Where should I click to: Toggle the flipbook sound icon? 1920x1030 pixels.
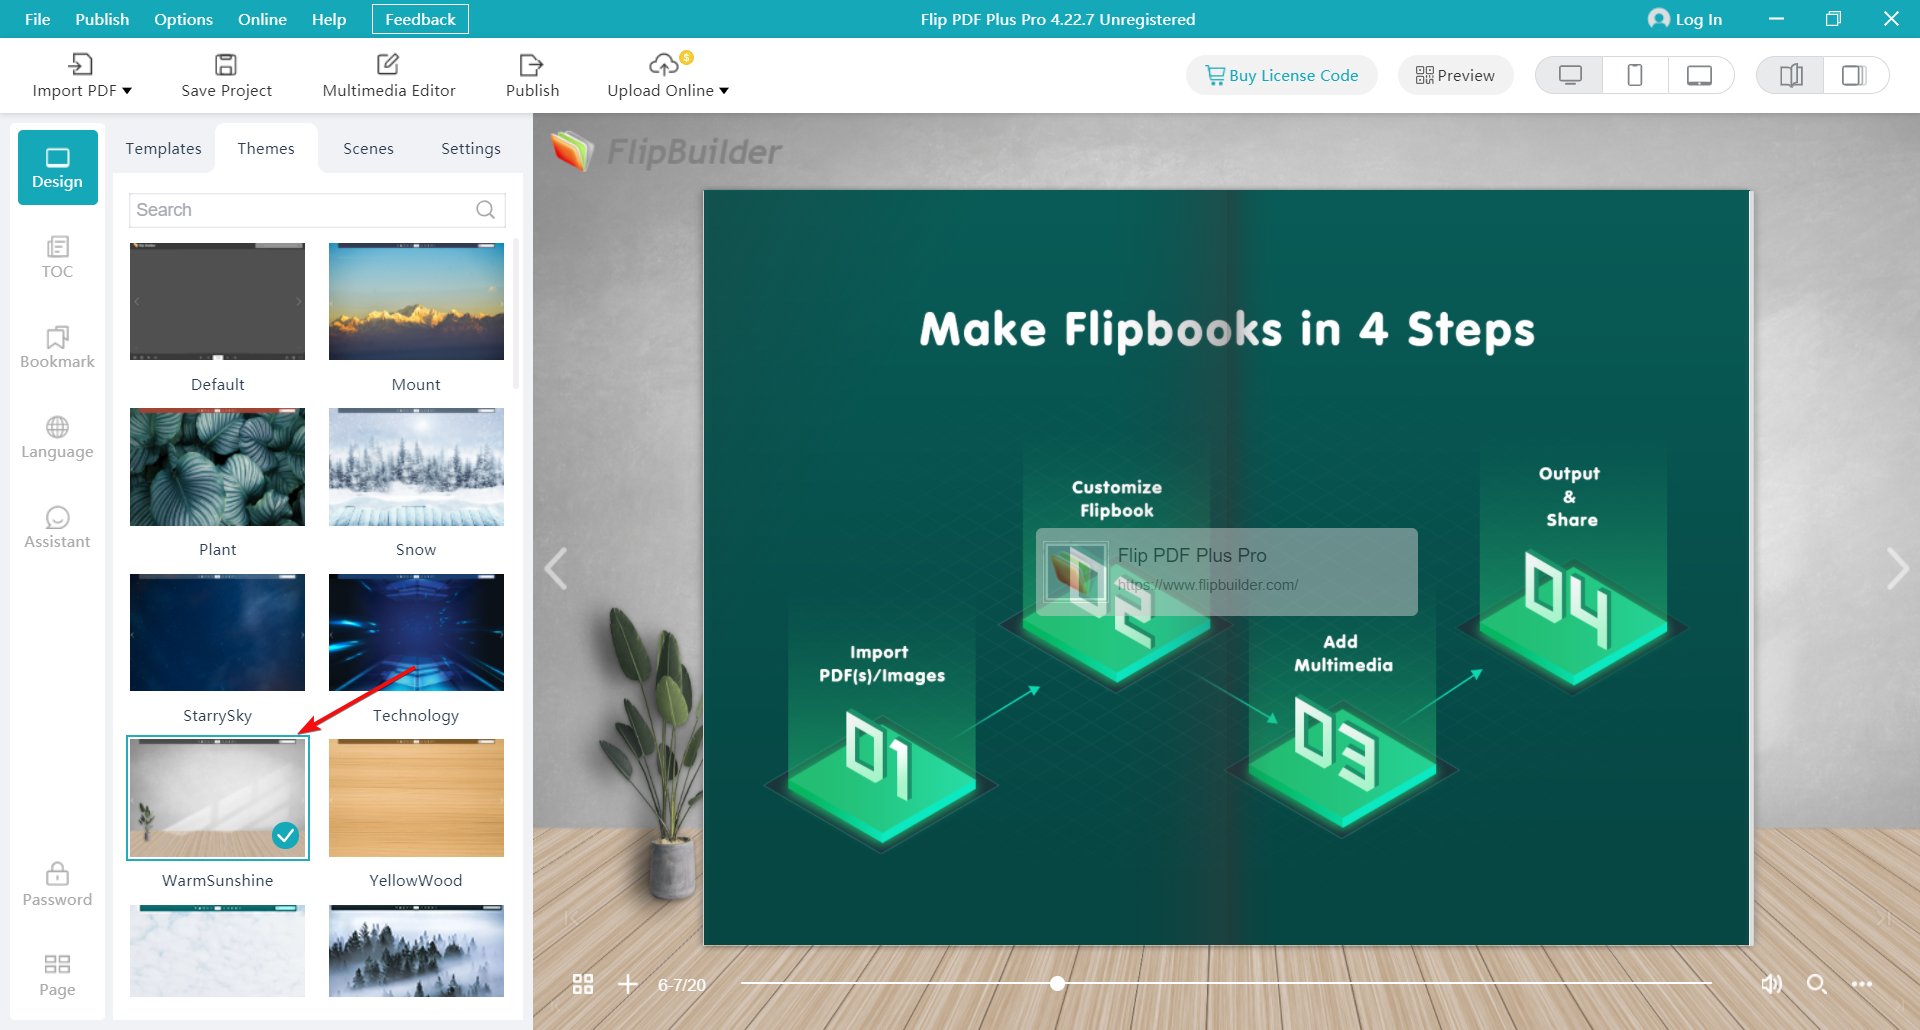[1771, 984]
